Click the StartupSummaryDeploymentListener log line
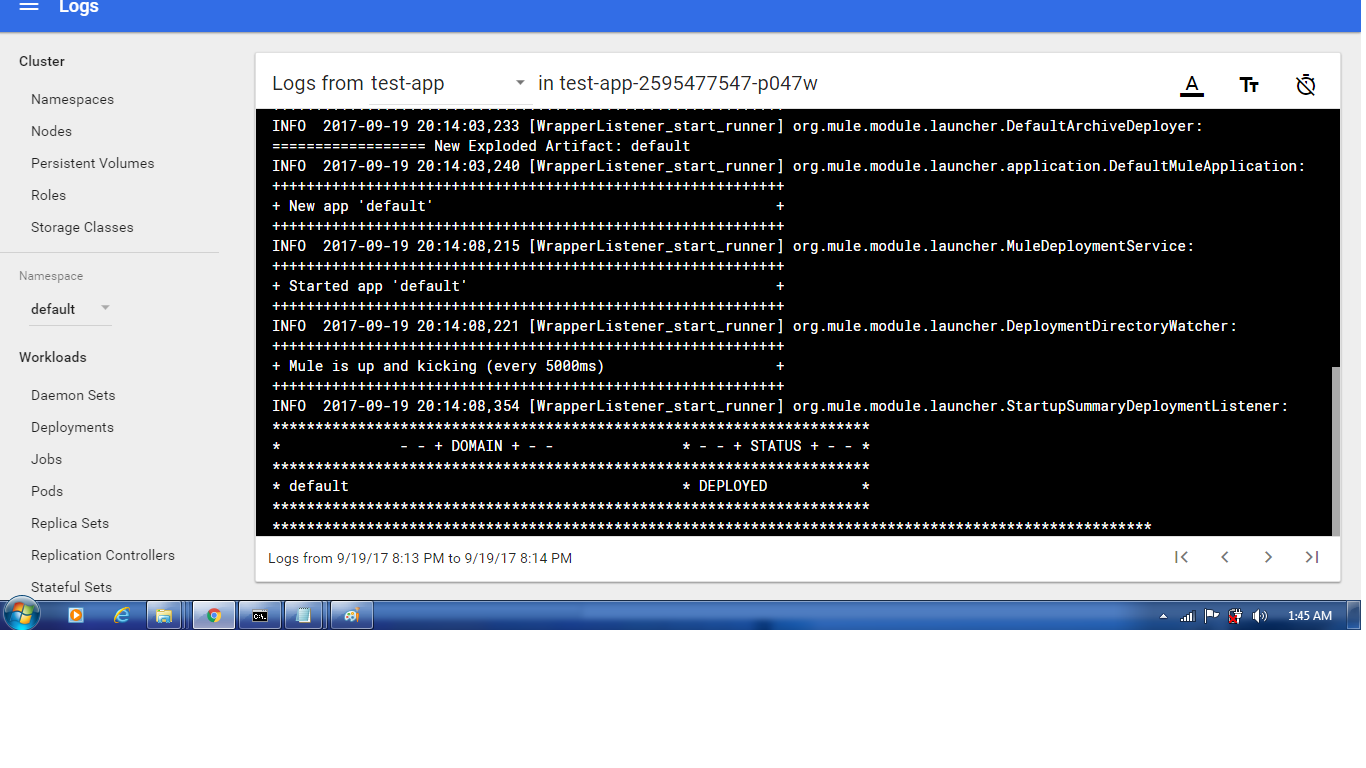 coord(780,406)
